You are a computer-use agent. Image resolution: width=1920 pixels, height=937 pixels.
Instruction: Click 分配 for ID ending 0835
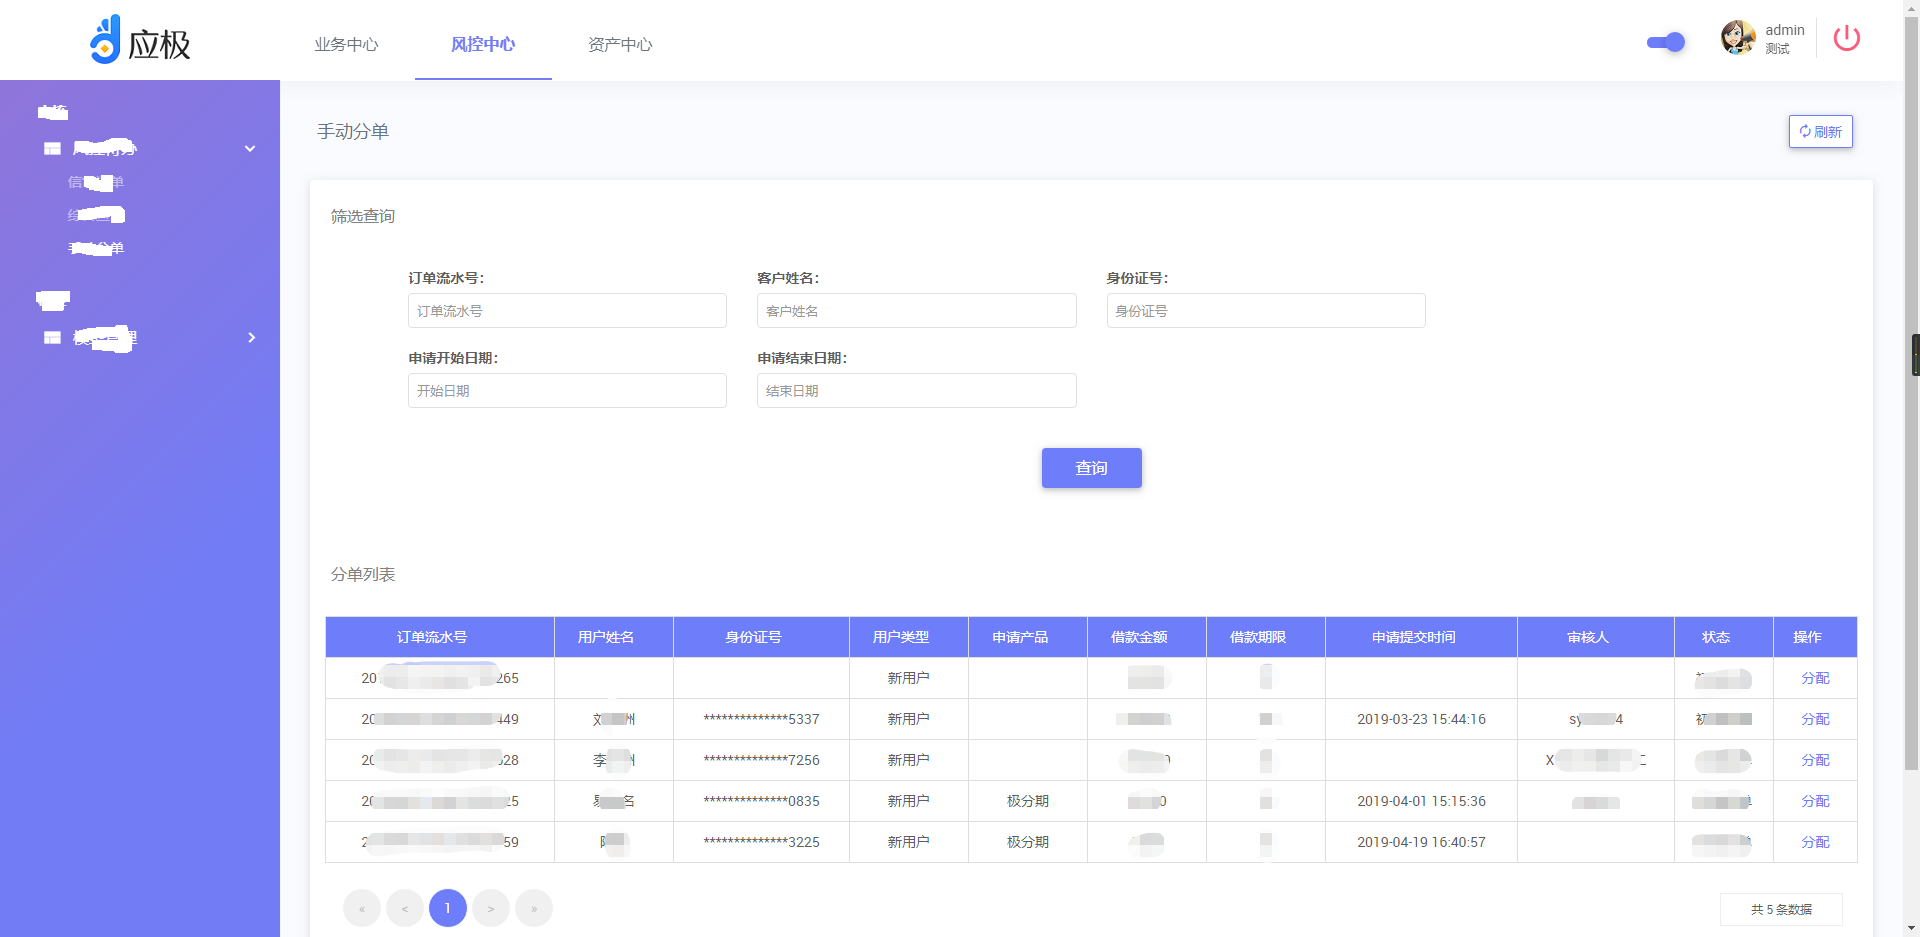(x=1815, y=801)
